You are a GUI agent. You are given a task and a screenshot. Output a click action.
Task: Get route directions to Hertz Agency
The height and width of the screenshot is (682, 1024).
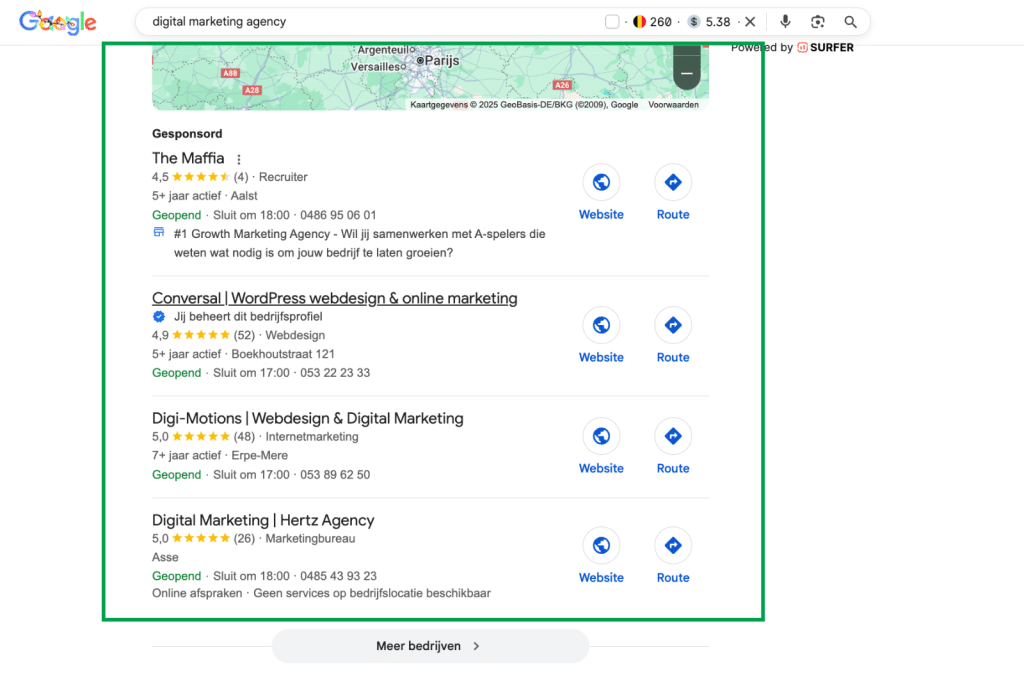pyautogui.click(x=673, y=546)
